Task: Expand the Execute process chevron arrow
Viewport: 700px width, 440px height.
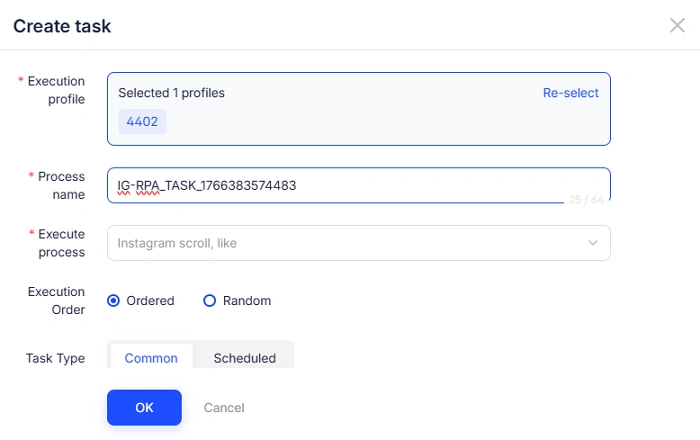Action: click(x=593, y=243)
